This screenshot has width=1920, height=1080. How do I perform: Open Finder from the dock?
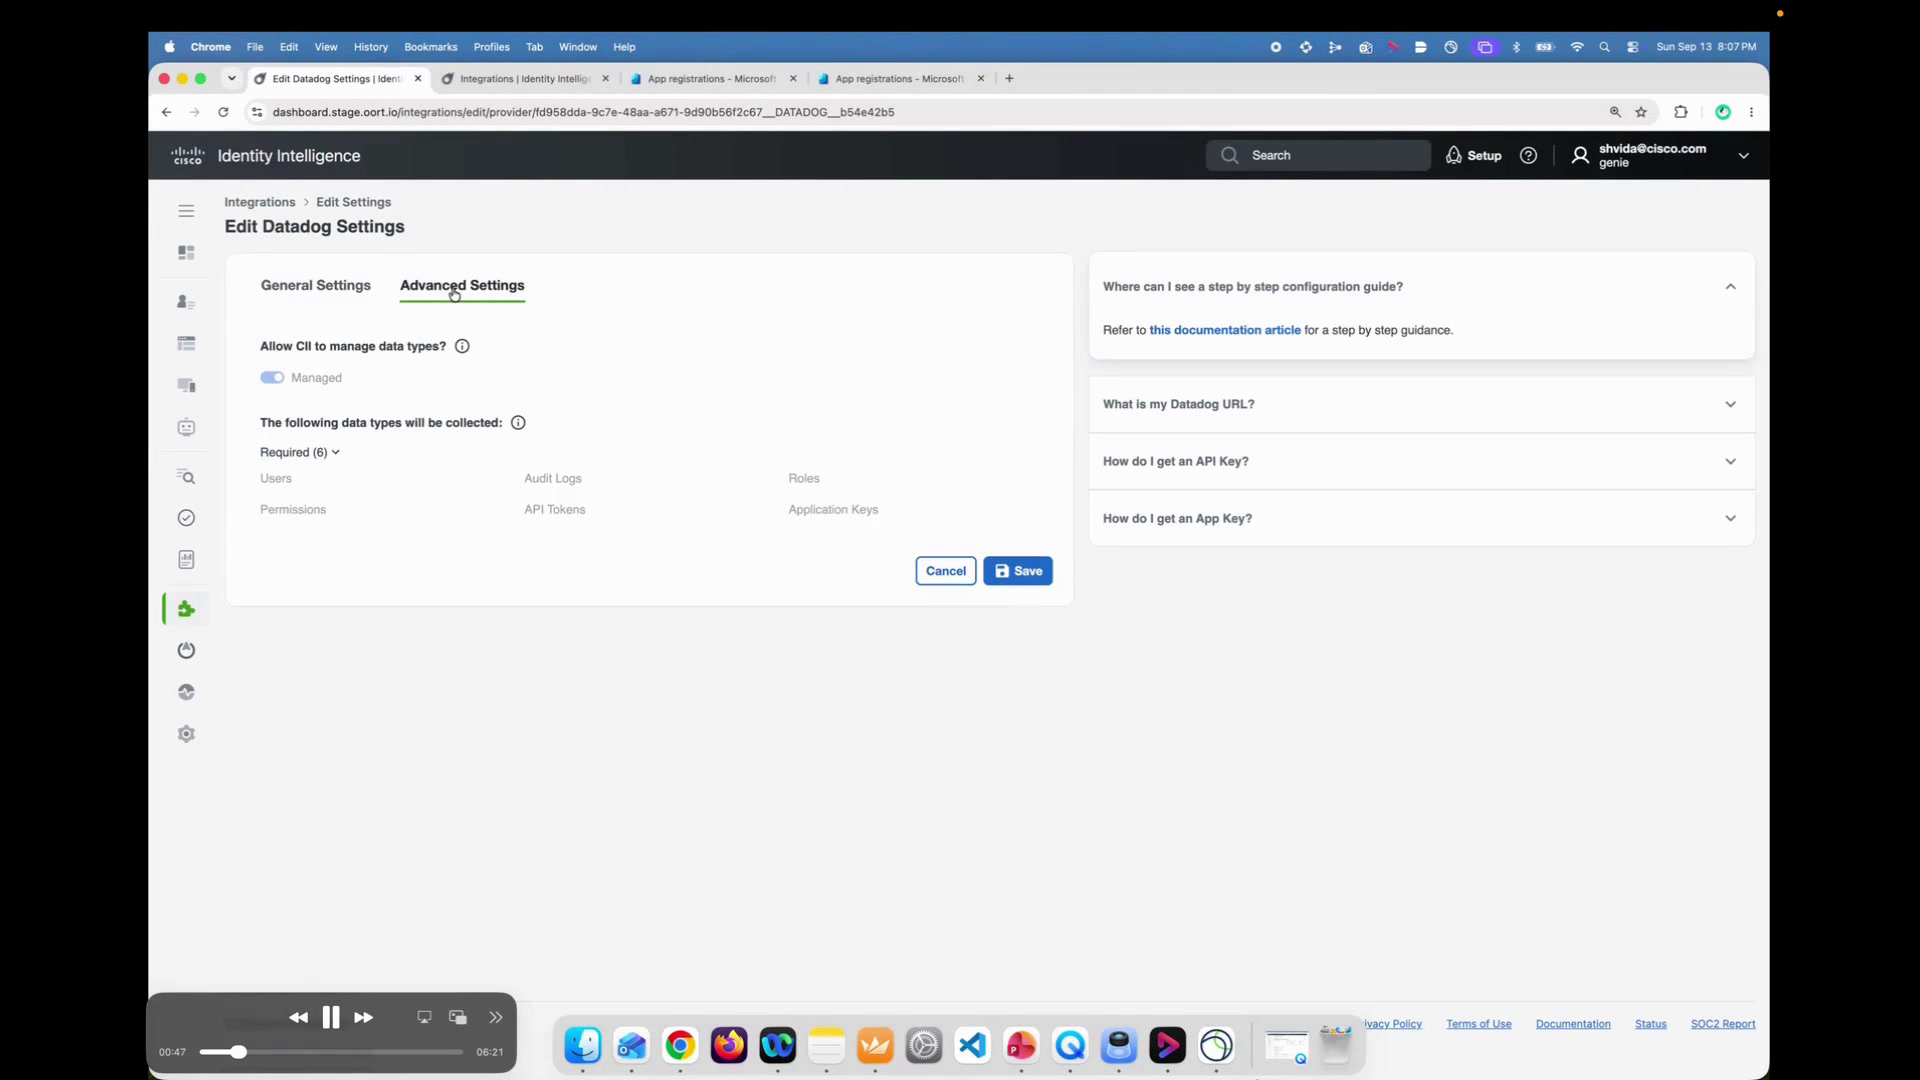pos(583,1046)
